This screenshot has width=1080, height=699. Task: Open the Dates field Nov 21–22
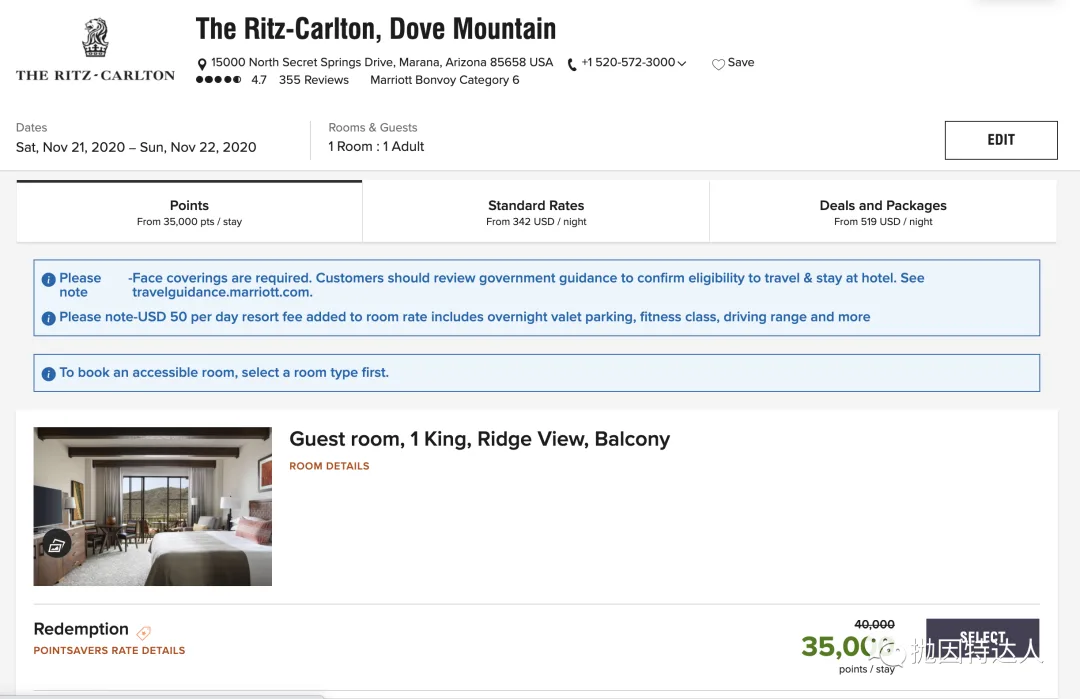pyautogui.click(x=136, y=138)
